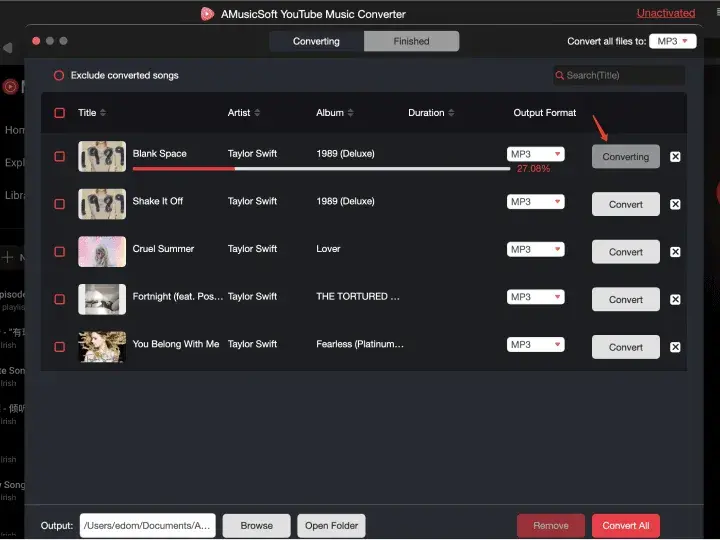
Task: Click the Blank Space album thumbnail
Action: [102, 157]
